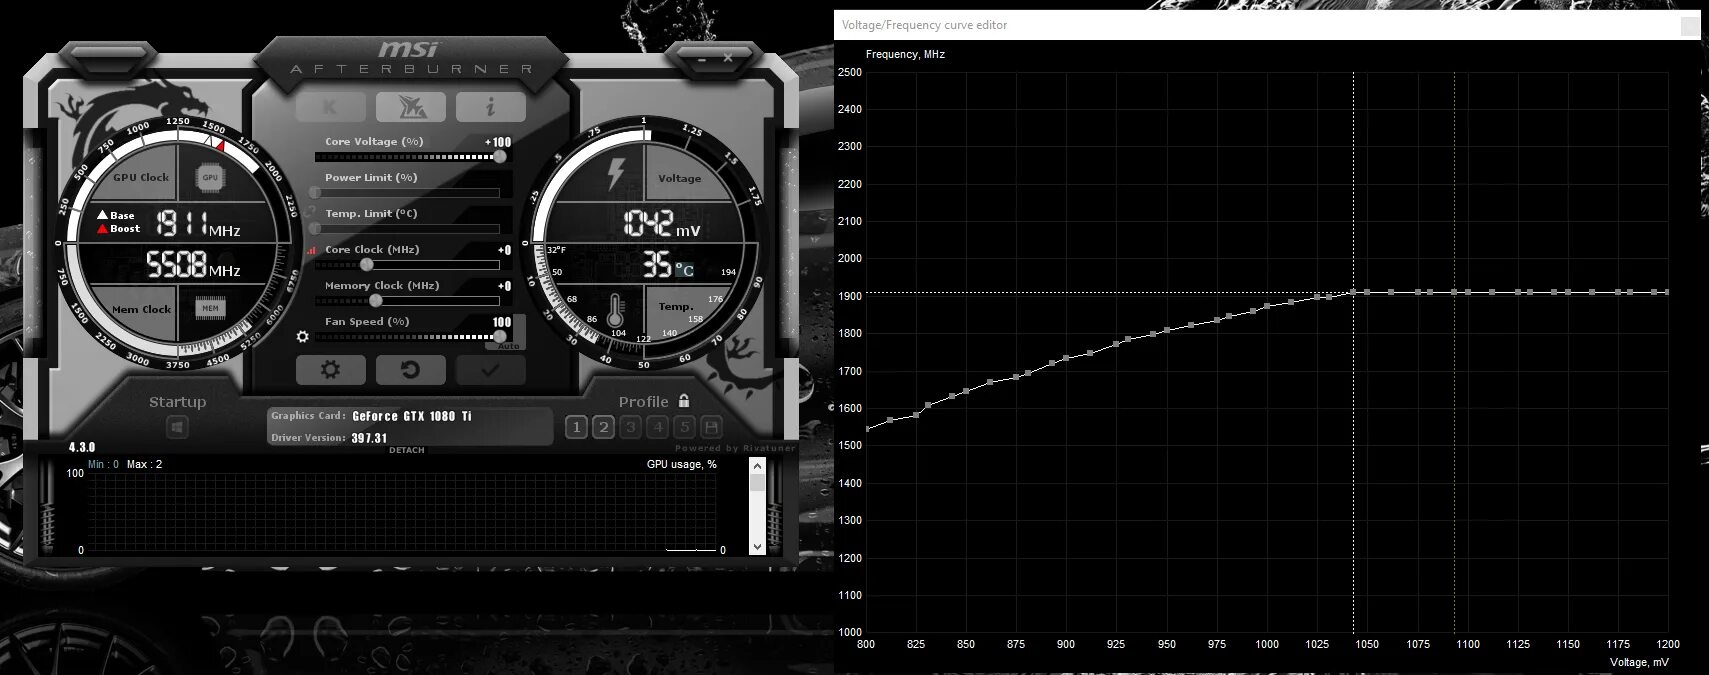The height and width of the screenshot is (675, 1709).
Task: Open the Kombustor stress test button
Action: [x=330, y=106]
